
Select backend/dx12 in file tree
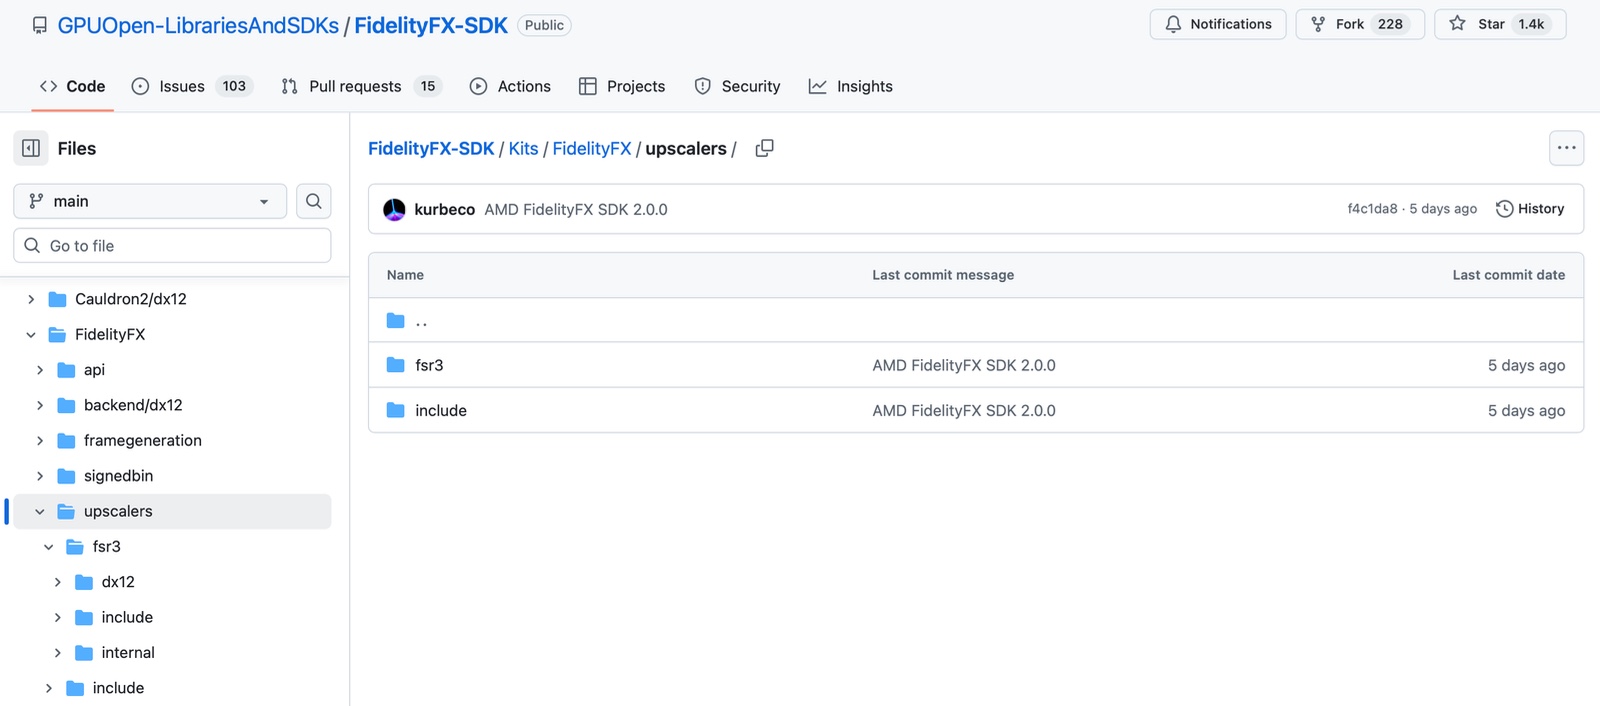[133, 405]
